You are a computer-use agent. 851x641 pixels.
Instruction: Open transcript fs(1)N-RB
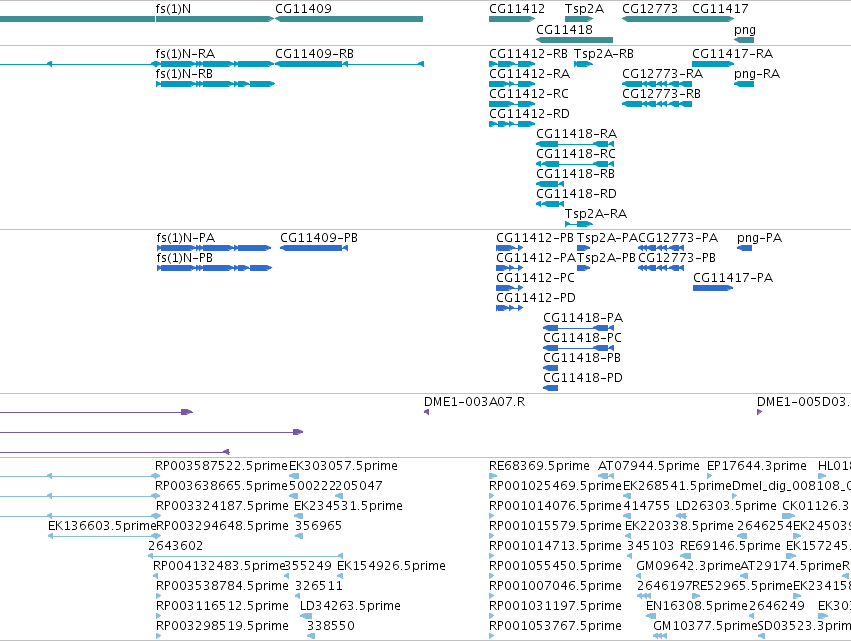click(184, 74)
